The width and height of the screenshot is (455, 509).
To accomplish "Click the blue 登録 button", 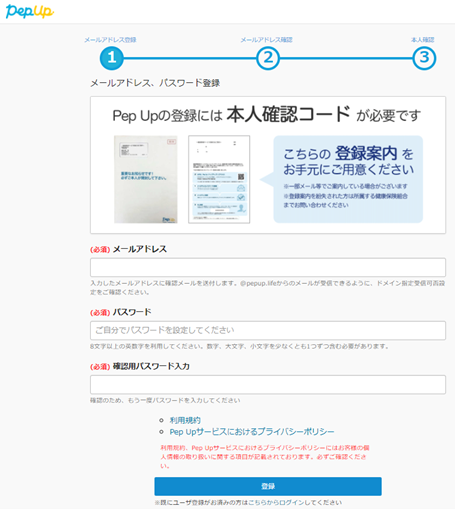I will point(268,486).
